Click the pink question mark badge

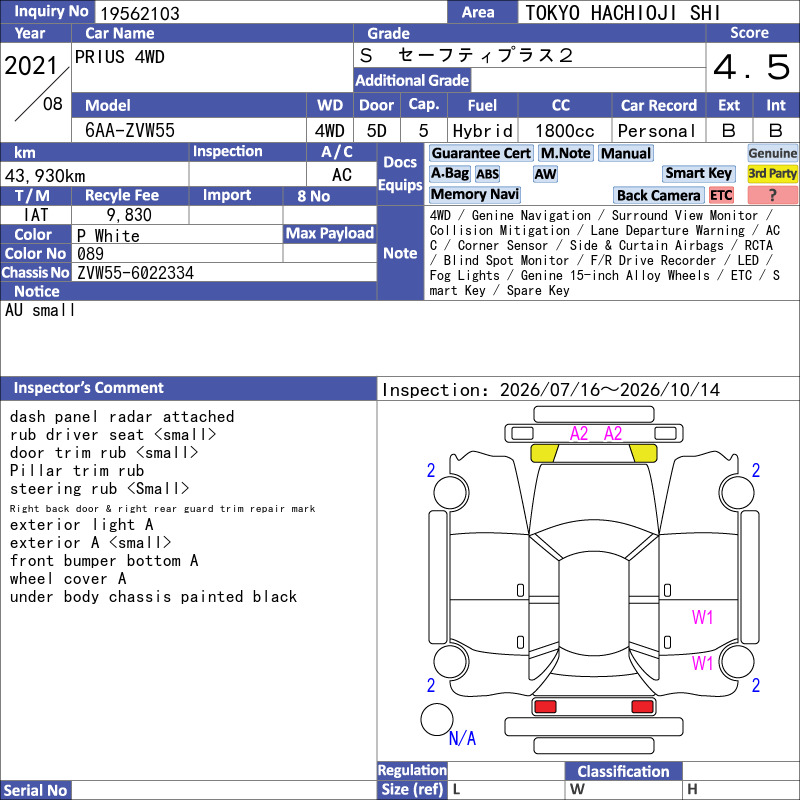(772, 195)
